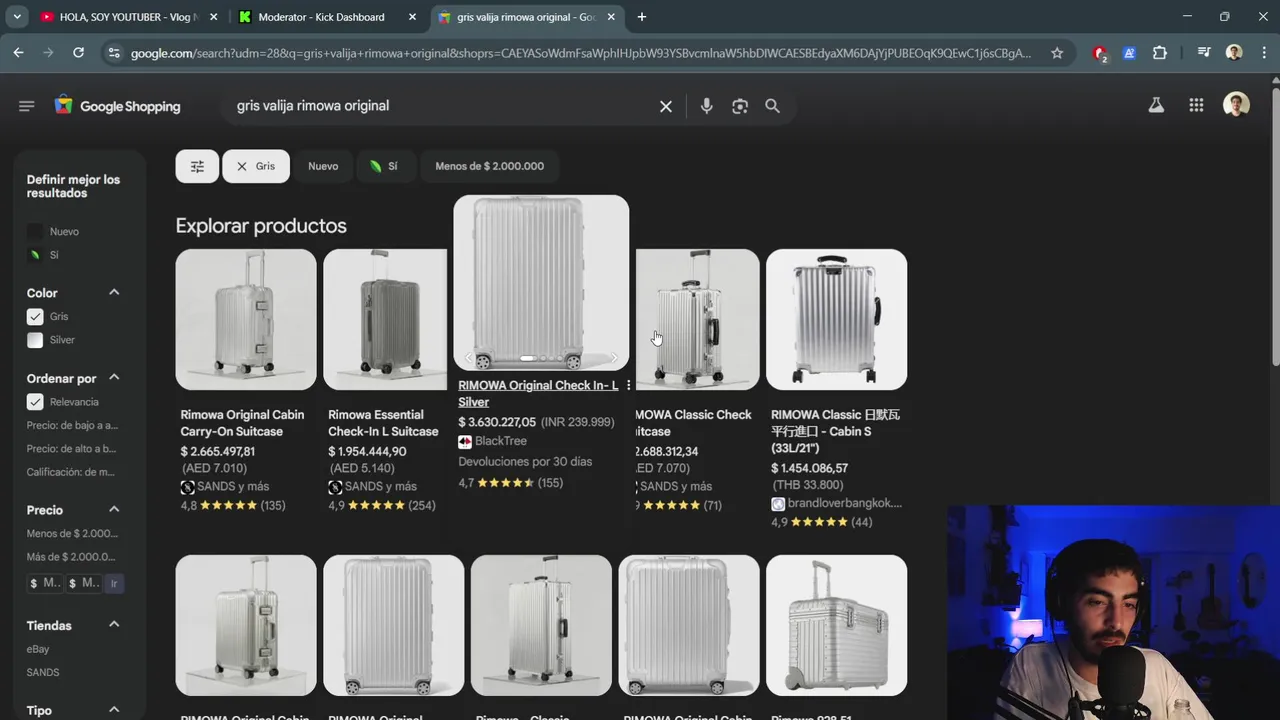Click minimum price input field

(x=45, y=583)
